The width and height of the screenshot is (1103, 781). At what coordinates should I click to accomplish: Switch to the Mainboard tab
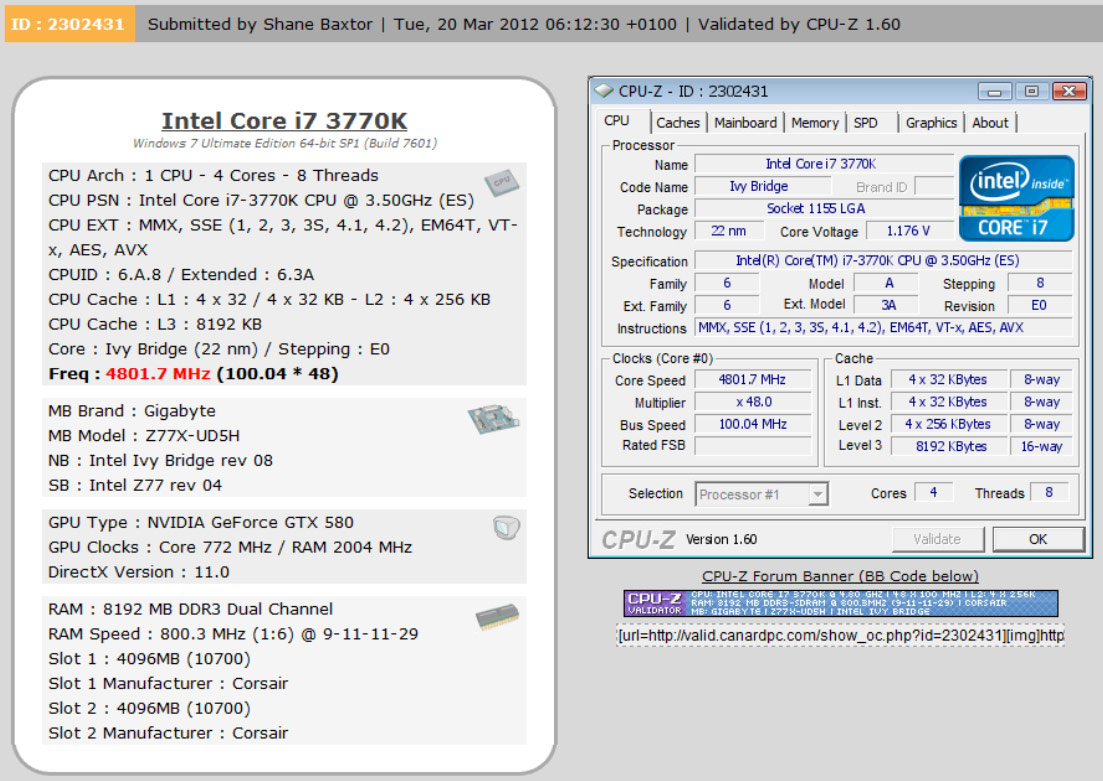pos(745,122)
